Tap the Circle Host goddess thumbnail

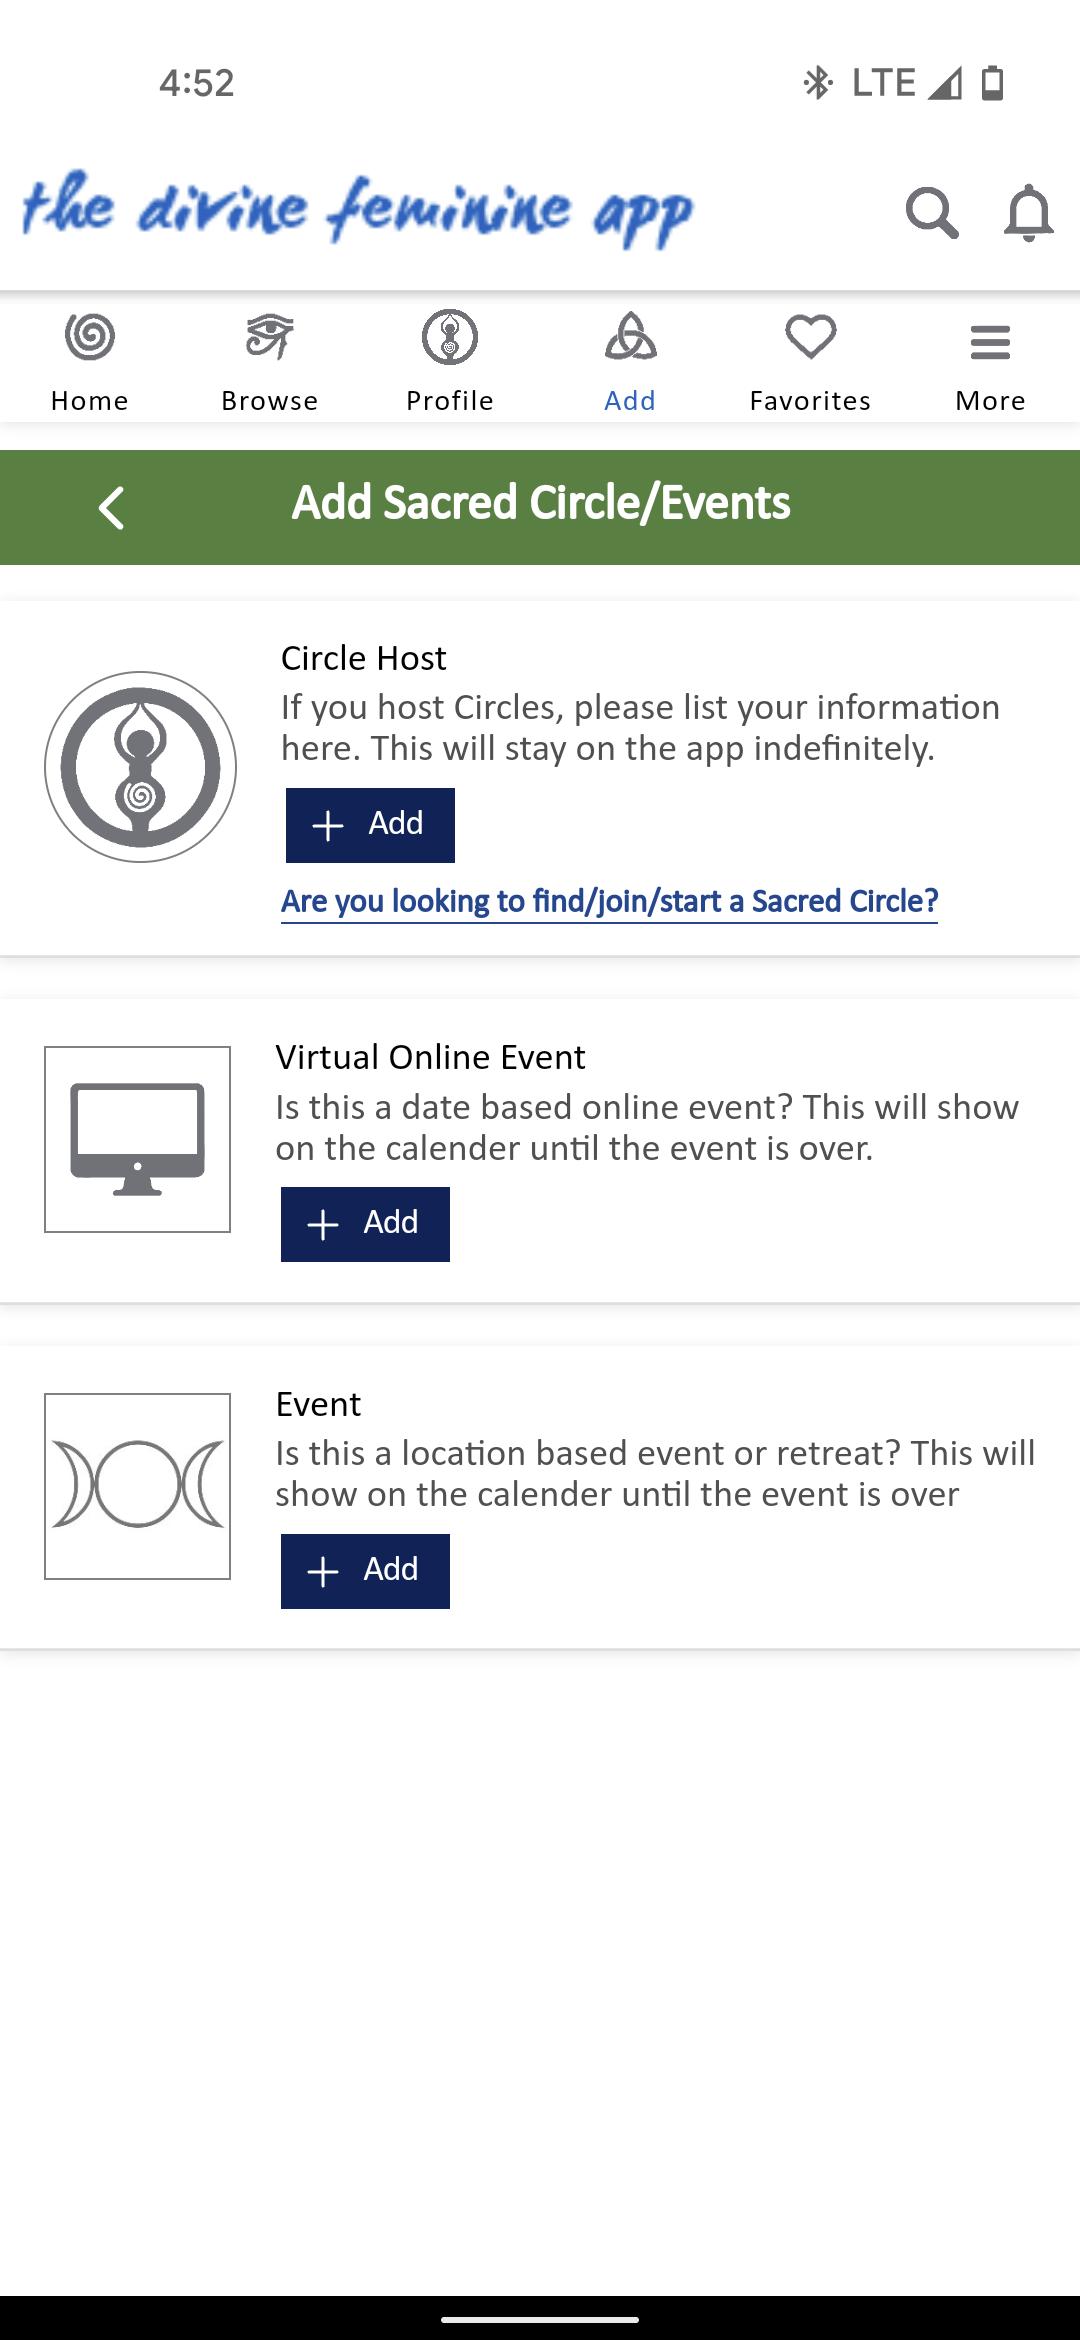point(140,767)
